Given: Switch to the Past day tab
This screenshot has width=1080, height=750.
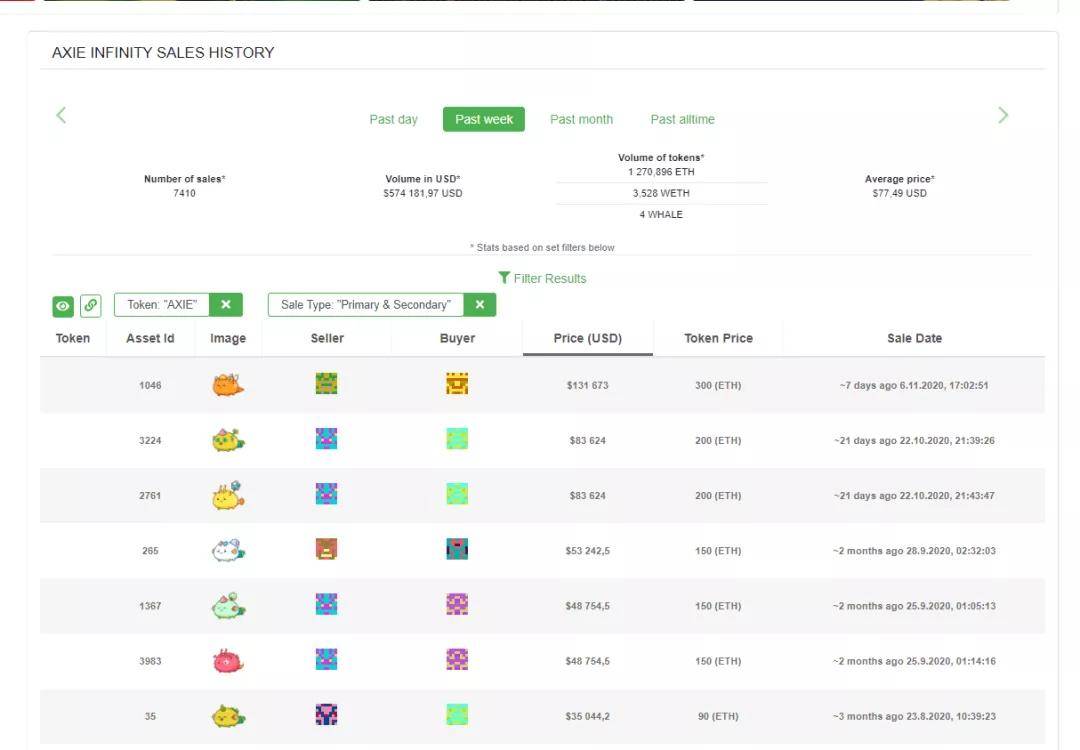Looking at the screenshot, I should point(393,119).
